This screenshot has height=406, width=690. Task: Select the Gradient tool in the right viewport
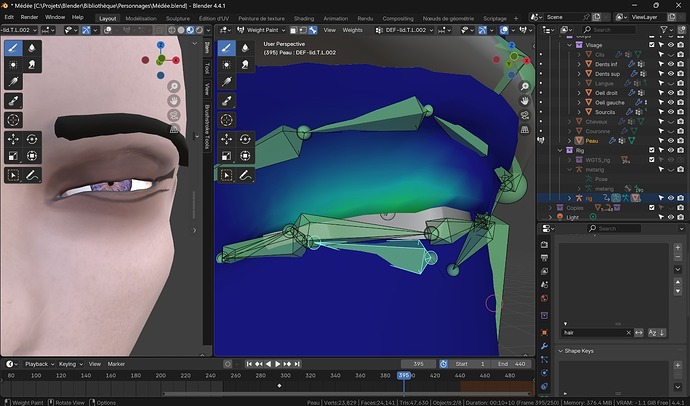[227, 82]
